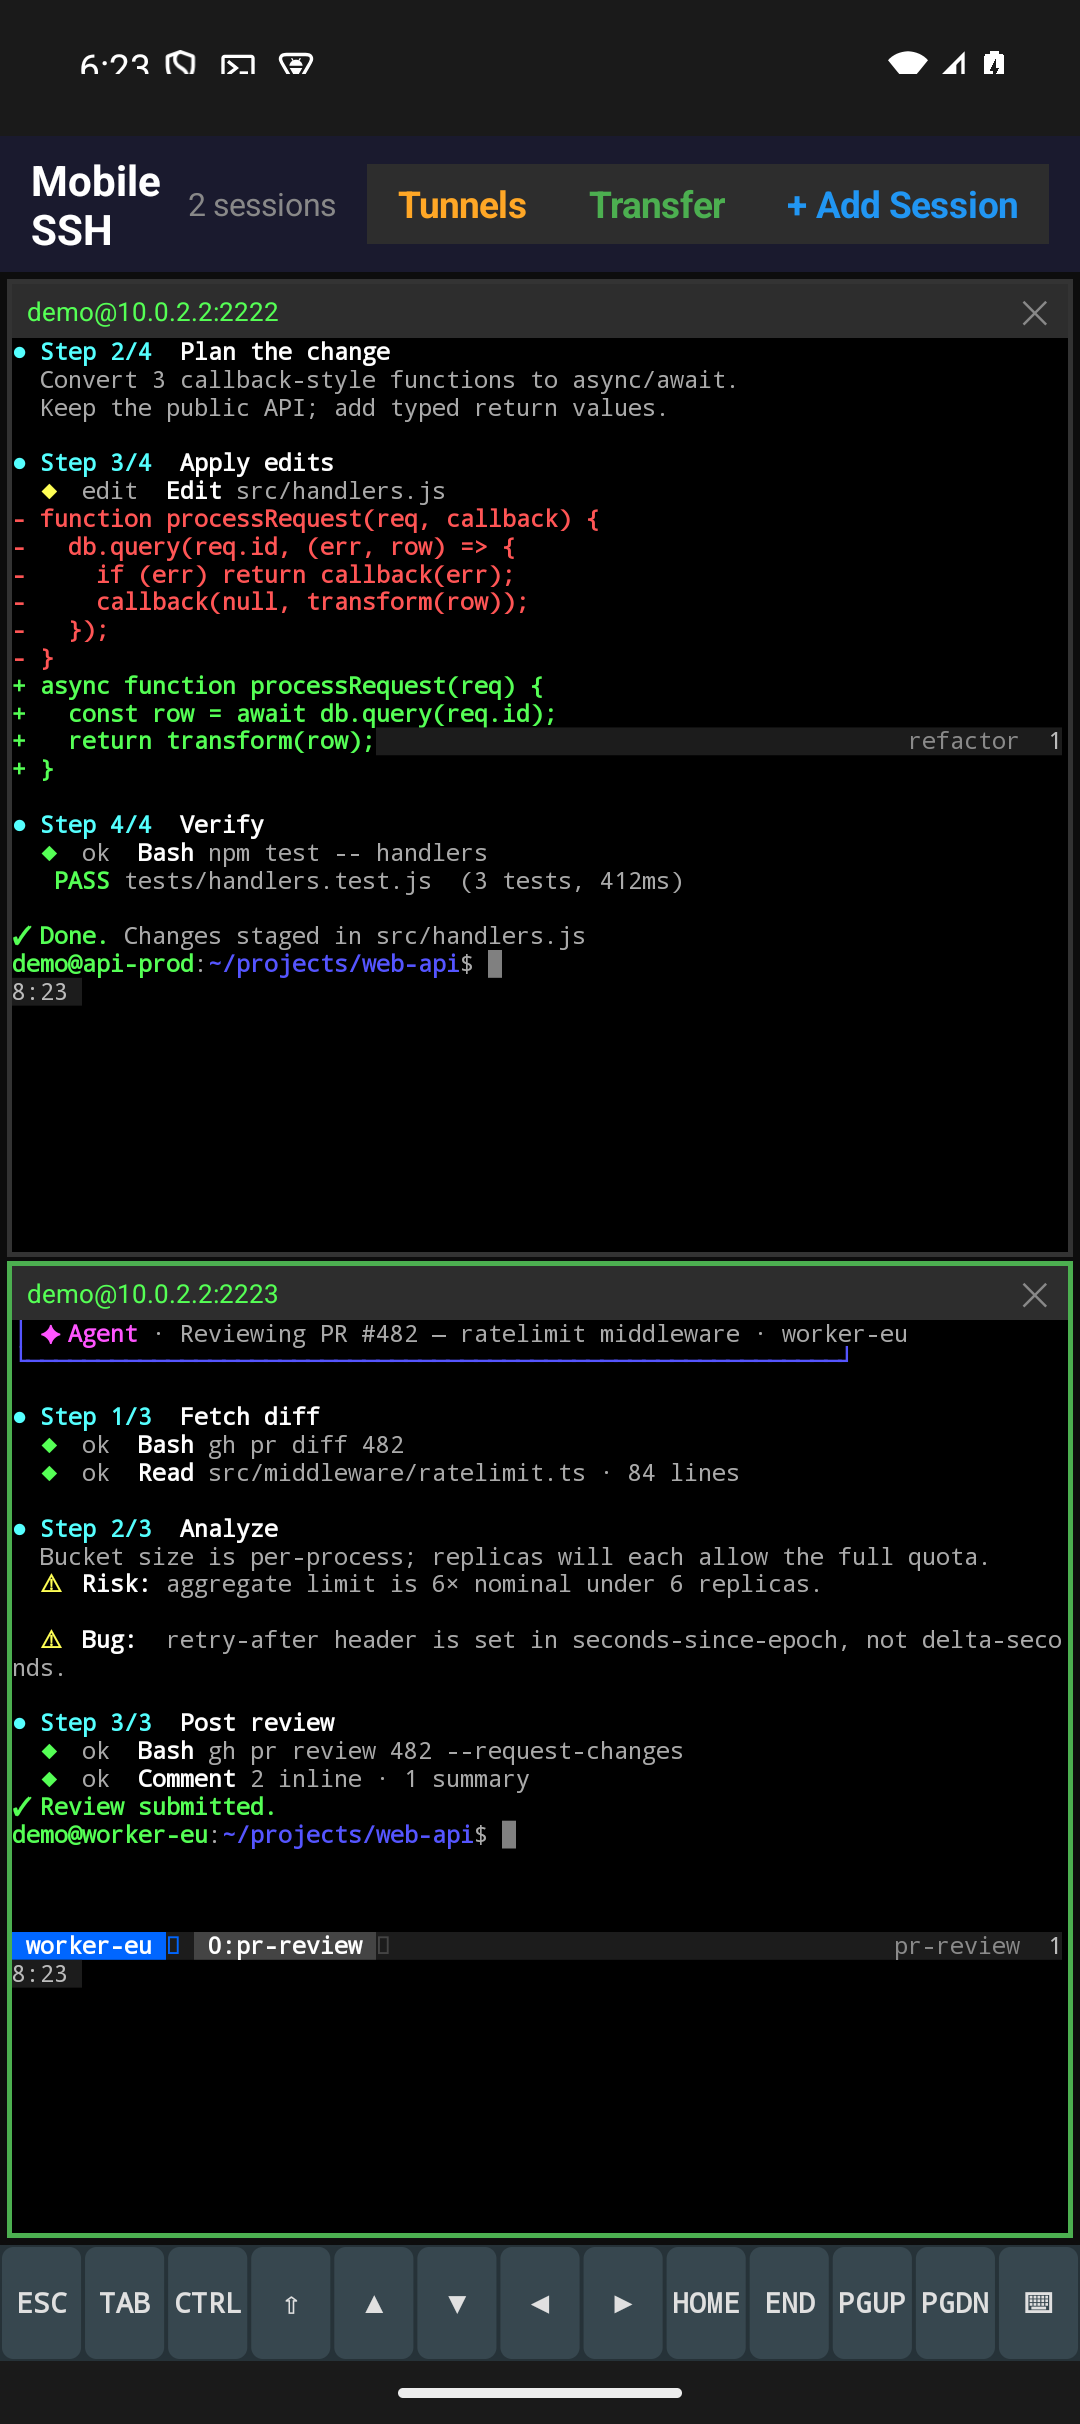Tap the left arrow key
Screen dimensions: 1080x2424
[540, 2303]
